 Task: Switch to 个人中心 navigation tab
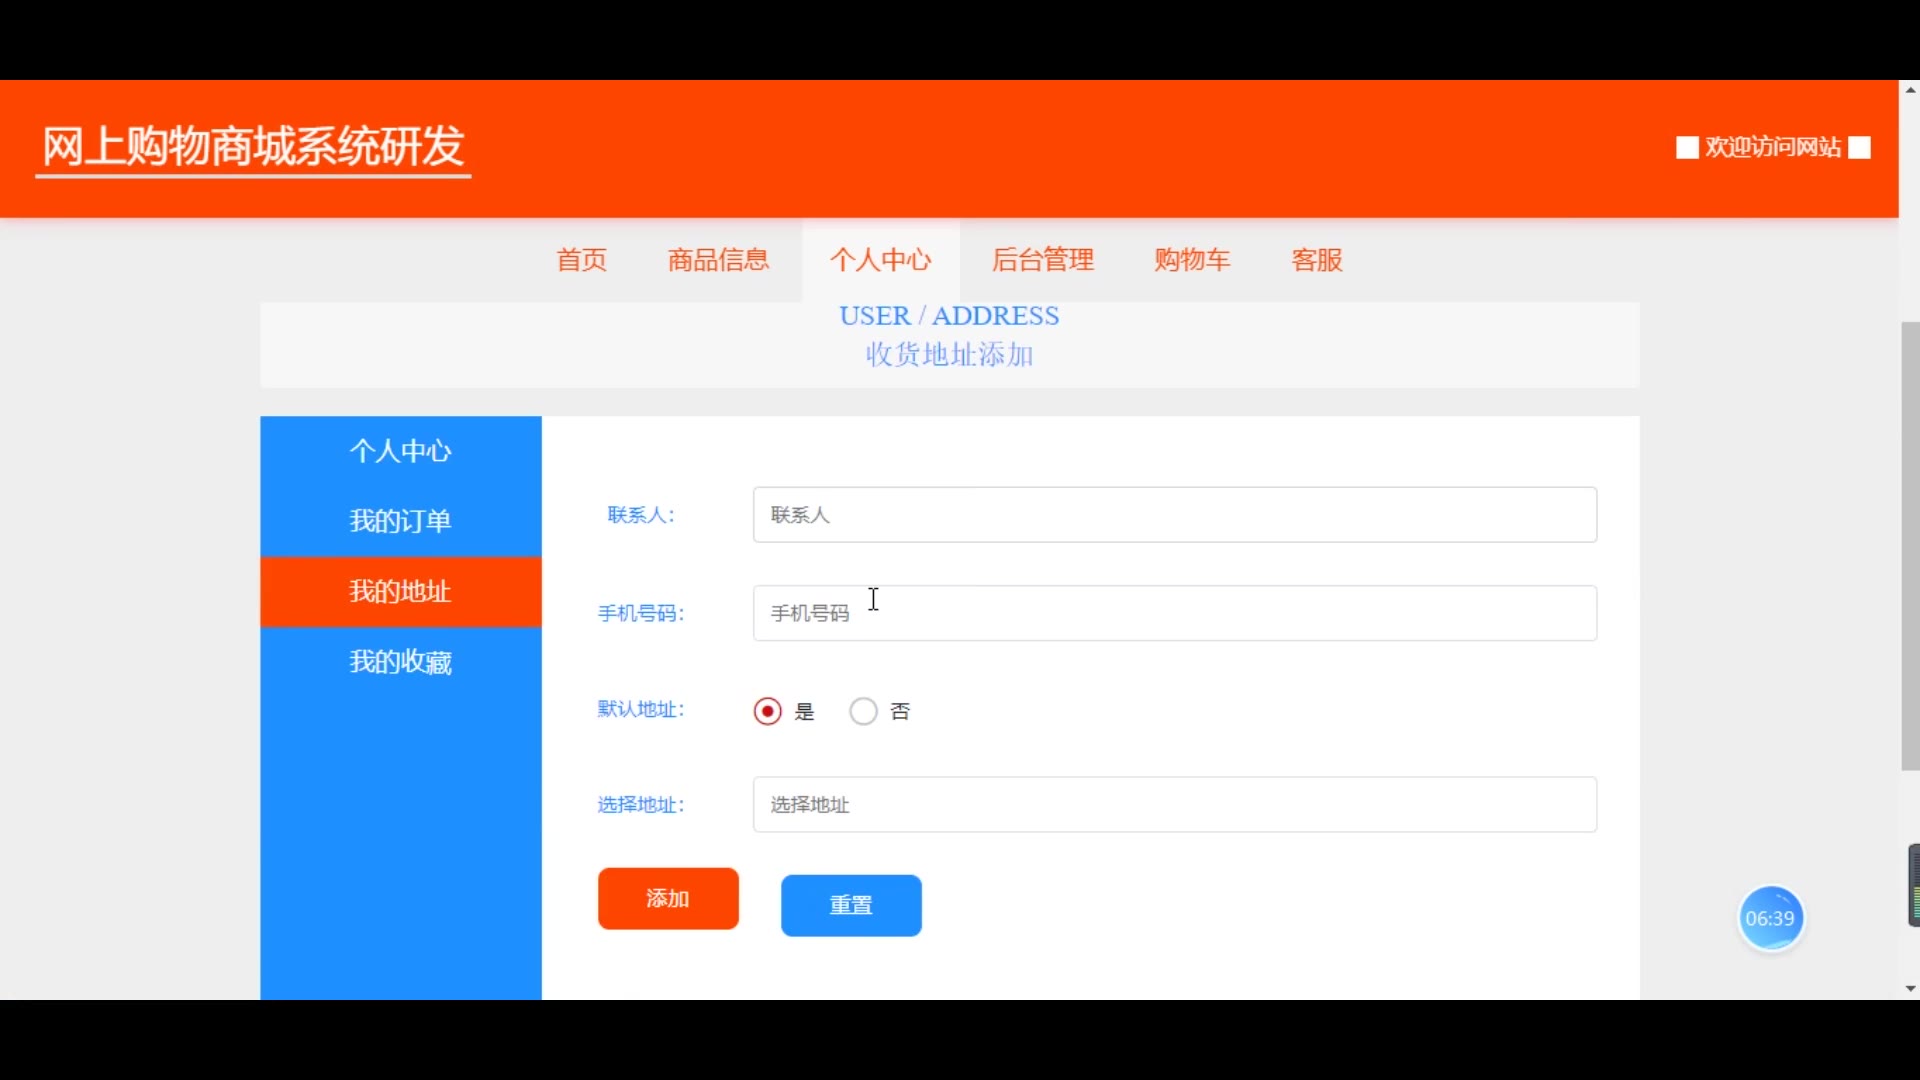(880, 260)
